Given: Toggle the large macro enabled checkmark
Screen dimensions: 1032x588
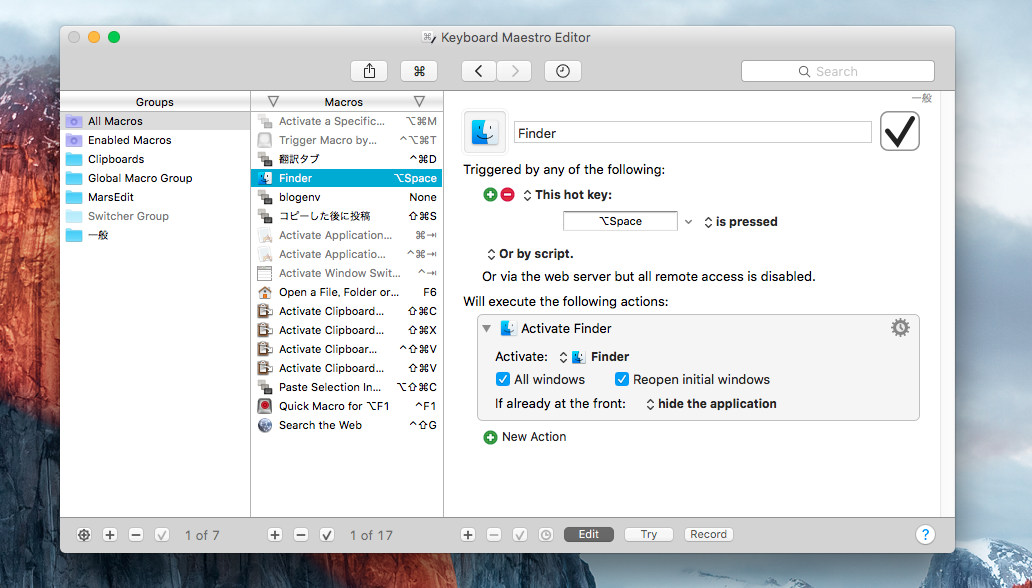Looking at the screenshot, I should coord(899,132).
